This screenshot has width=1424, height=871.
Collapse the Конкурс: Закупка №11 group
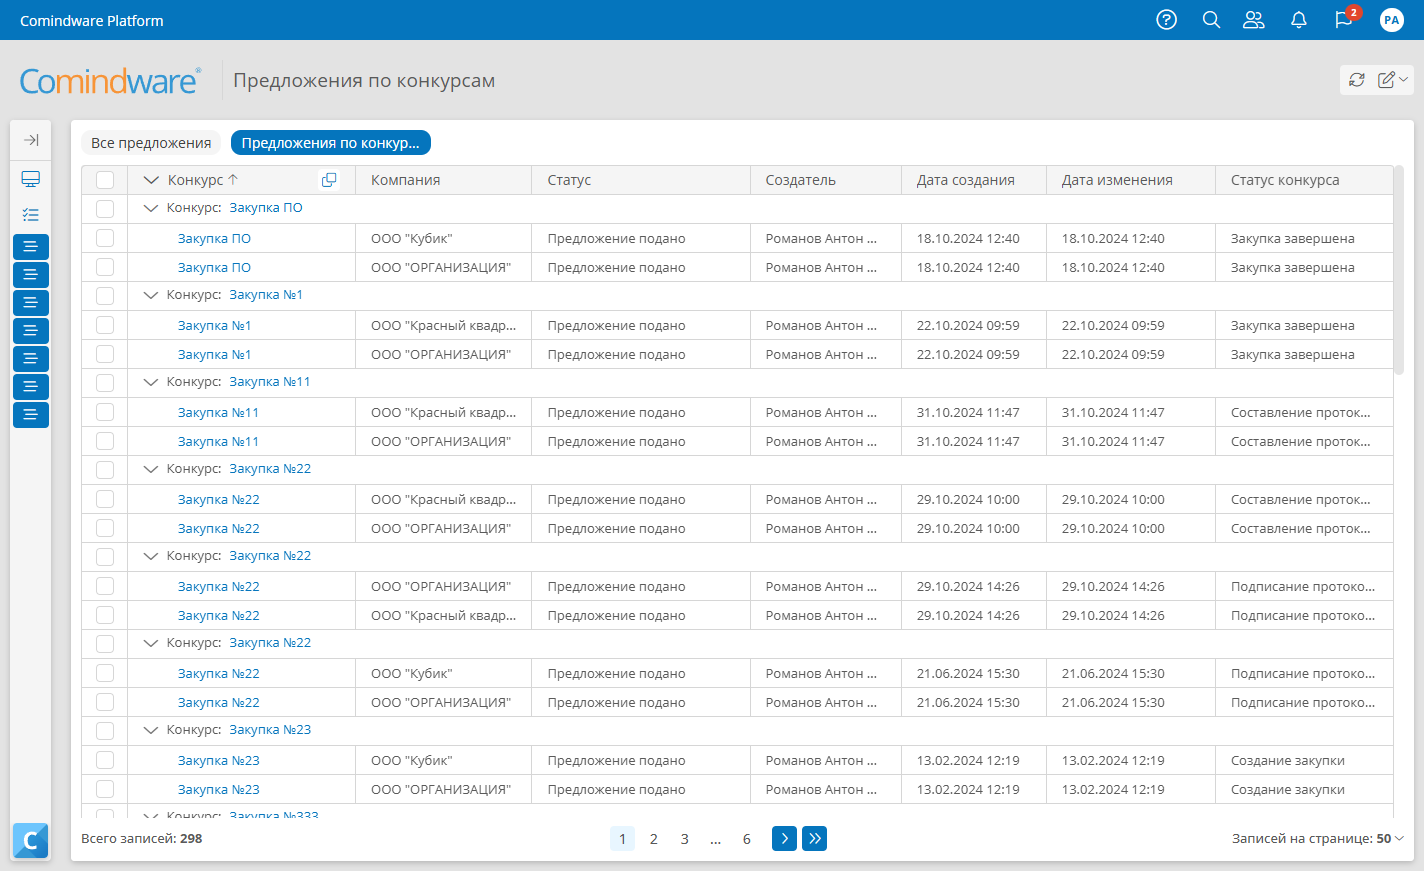tap(151, 382)
